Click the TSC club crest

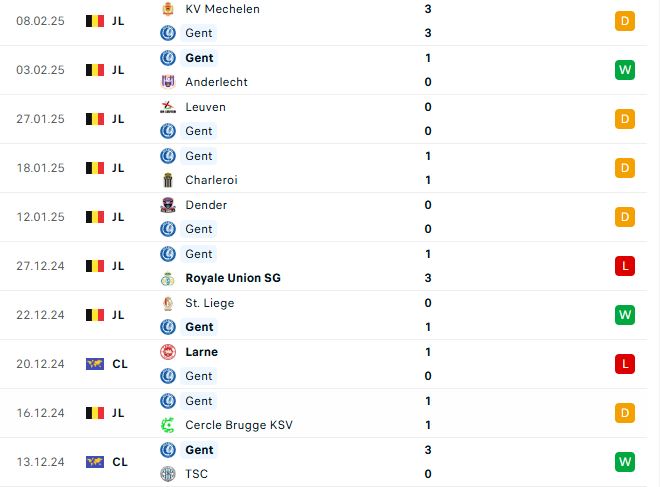[x=168, y=474]
